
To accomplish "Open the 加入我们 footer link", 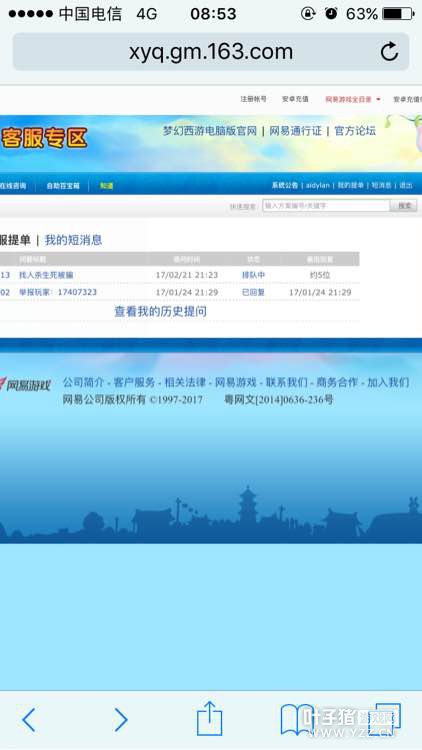I will (388, 382).
